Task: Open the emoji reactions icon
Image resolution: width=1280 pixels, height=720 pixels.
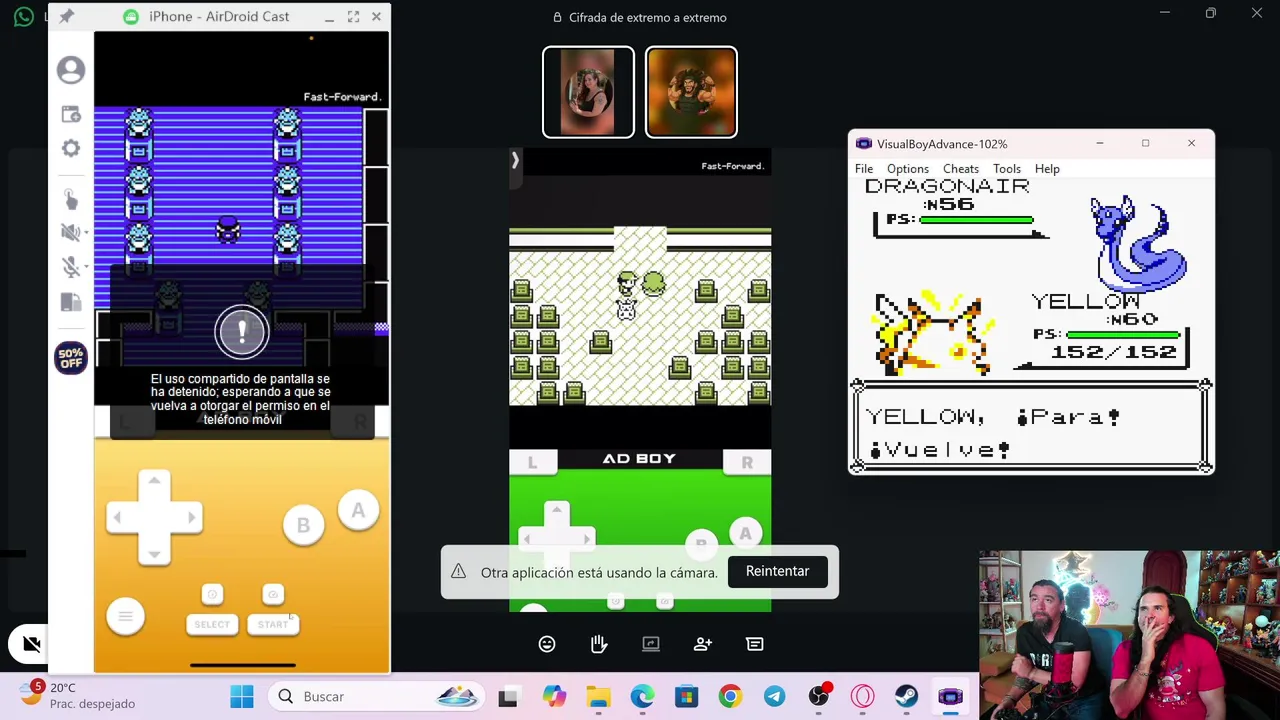Action: point(547,644)
